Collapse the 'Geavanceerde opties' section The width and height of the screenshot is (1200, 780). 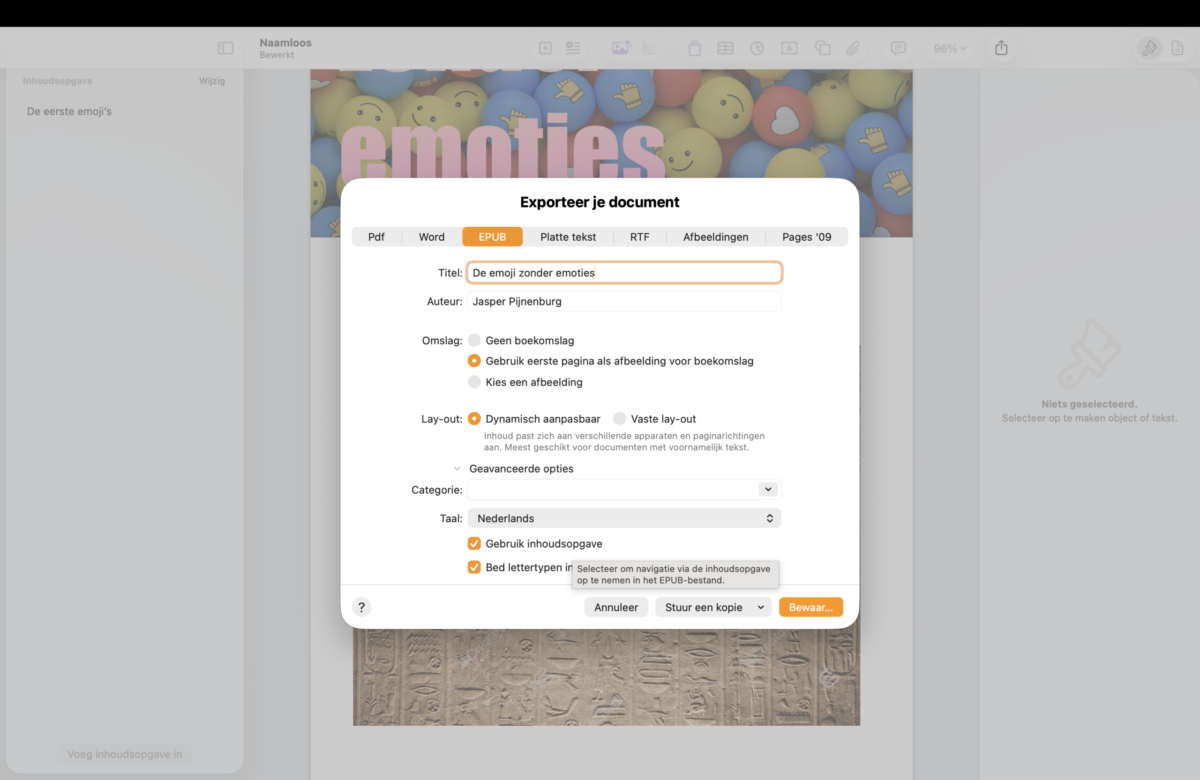458,469
